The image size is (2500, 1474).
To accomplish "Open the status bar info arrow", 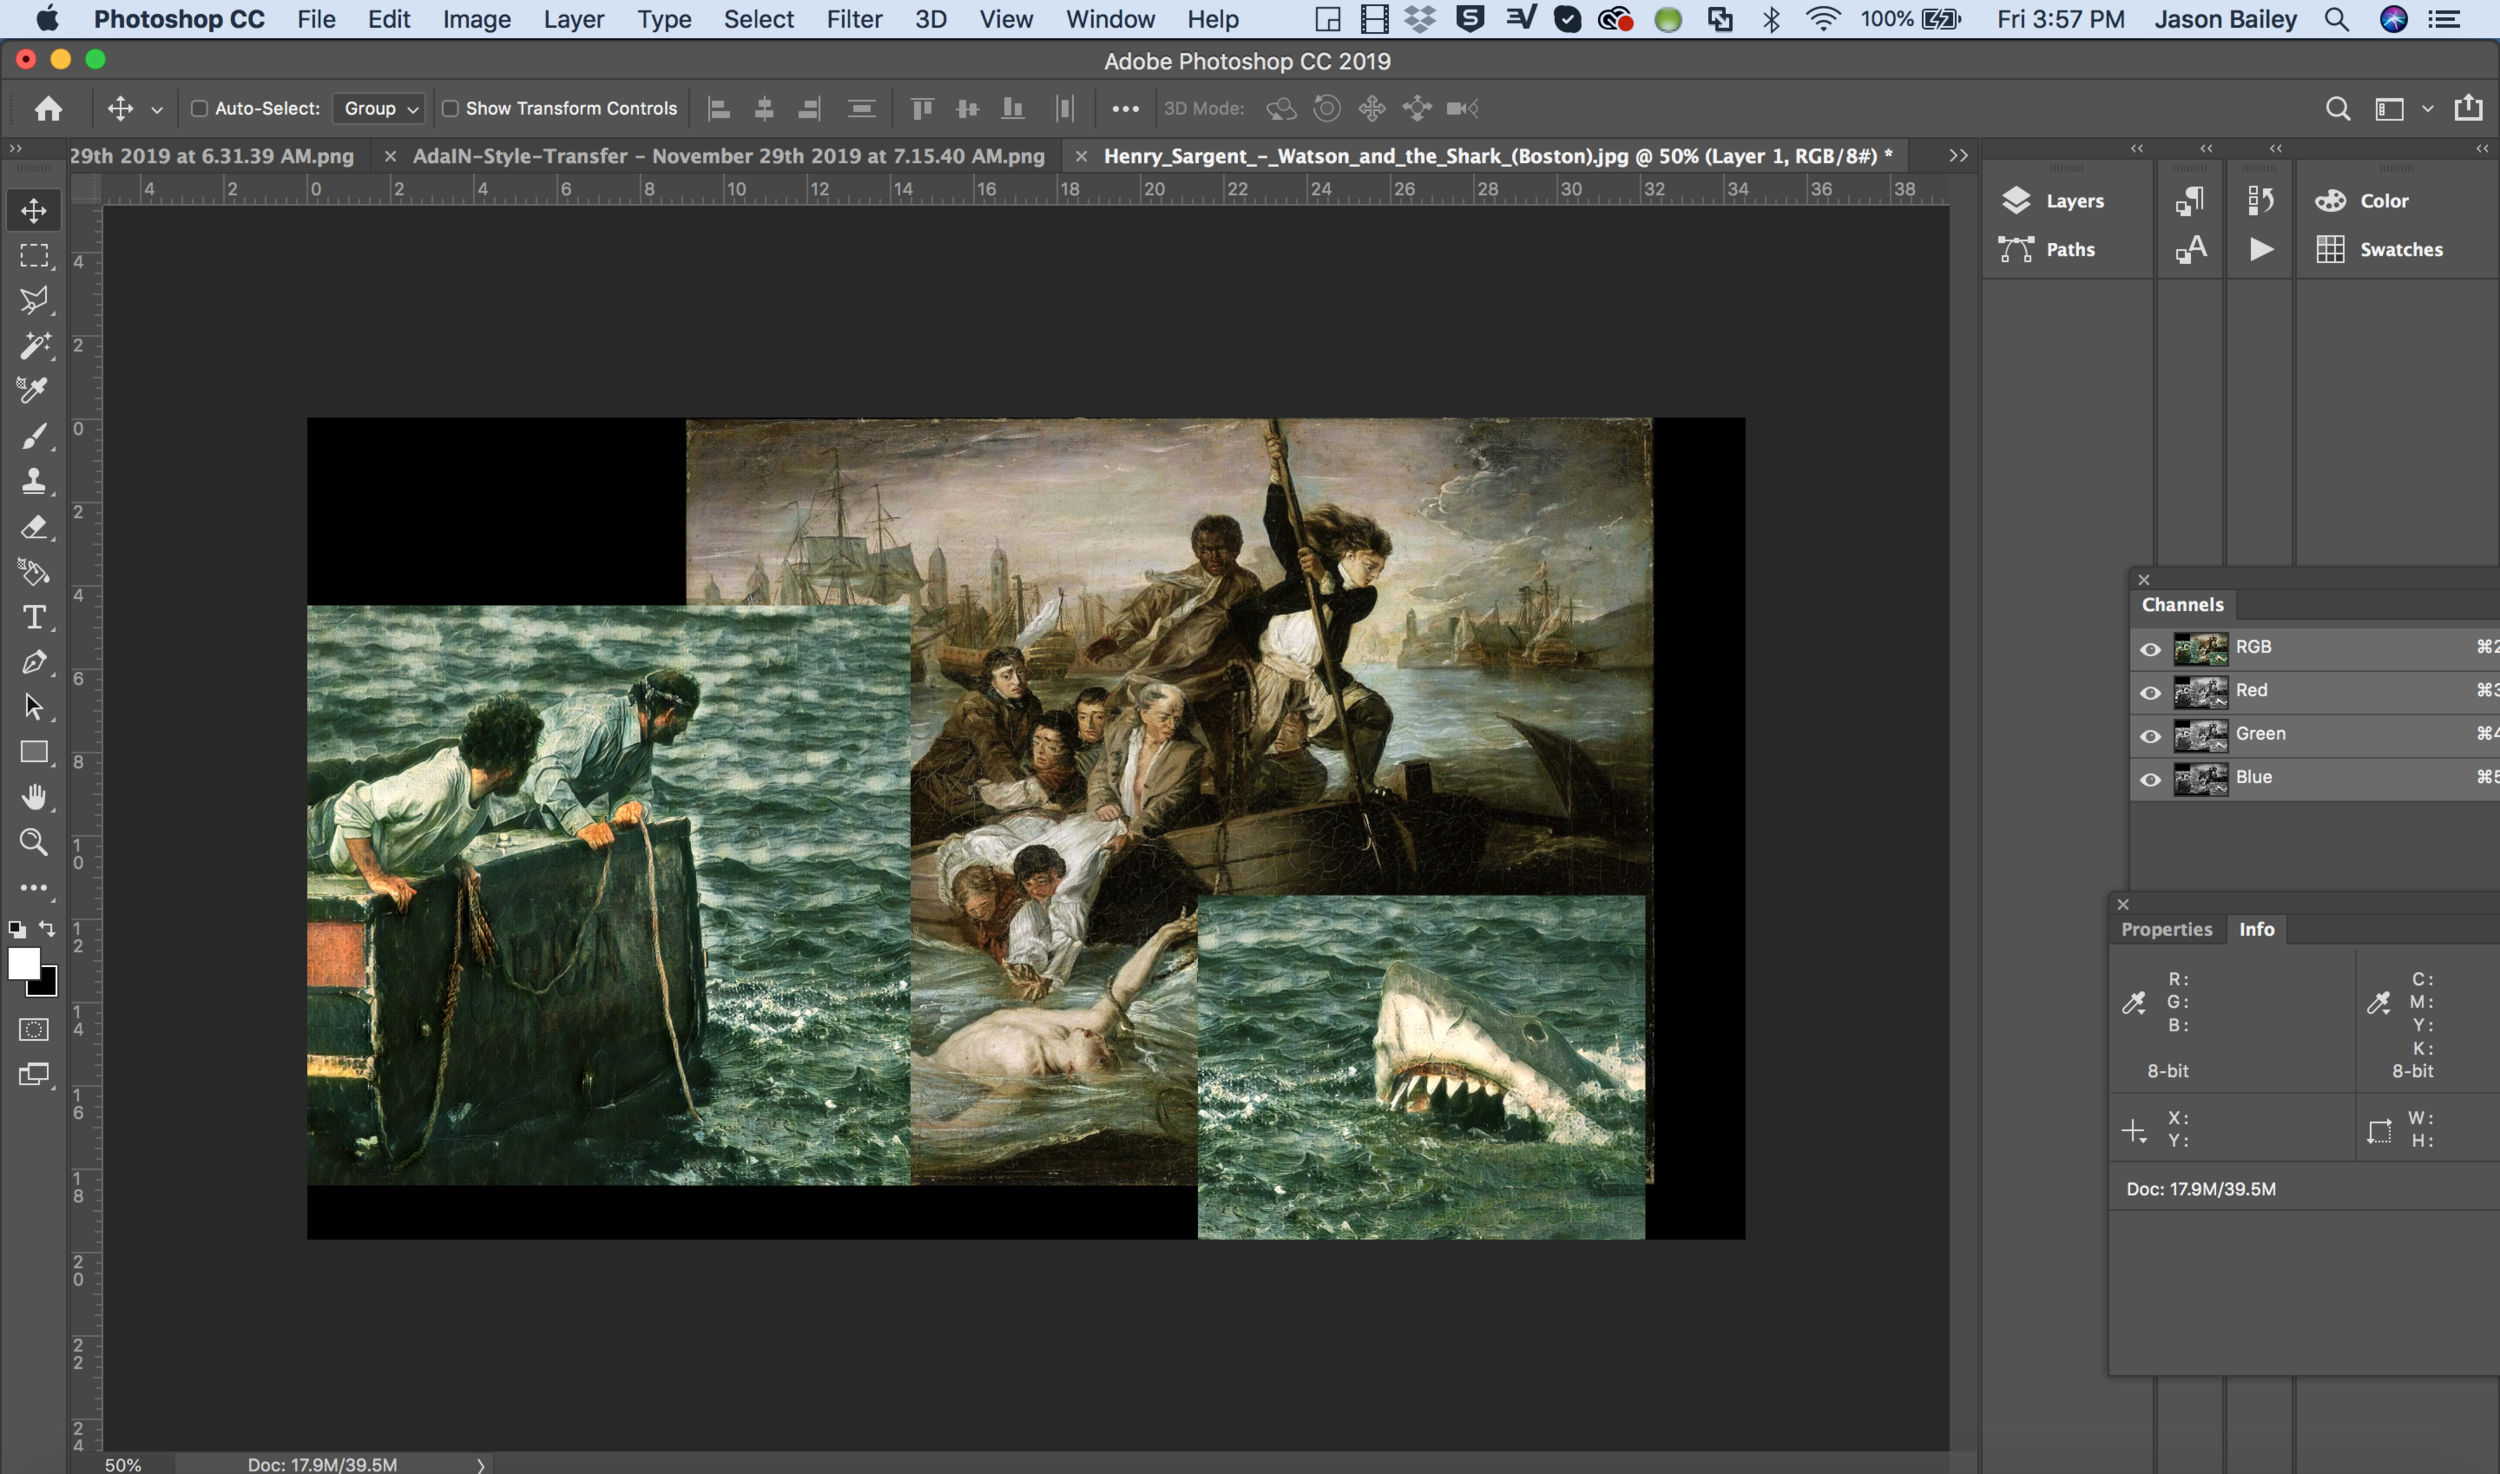I will coord(481,1465).
